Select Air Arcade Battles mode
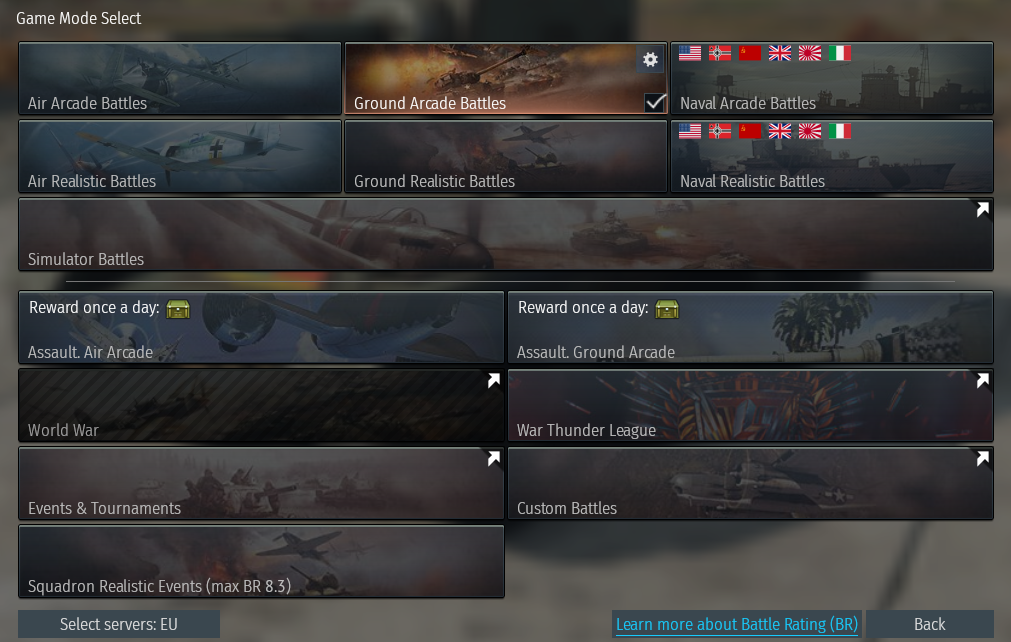 tap(180, 79)
